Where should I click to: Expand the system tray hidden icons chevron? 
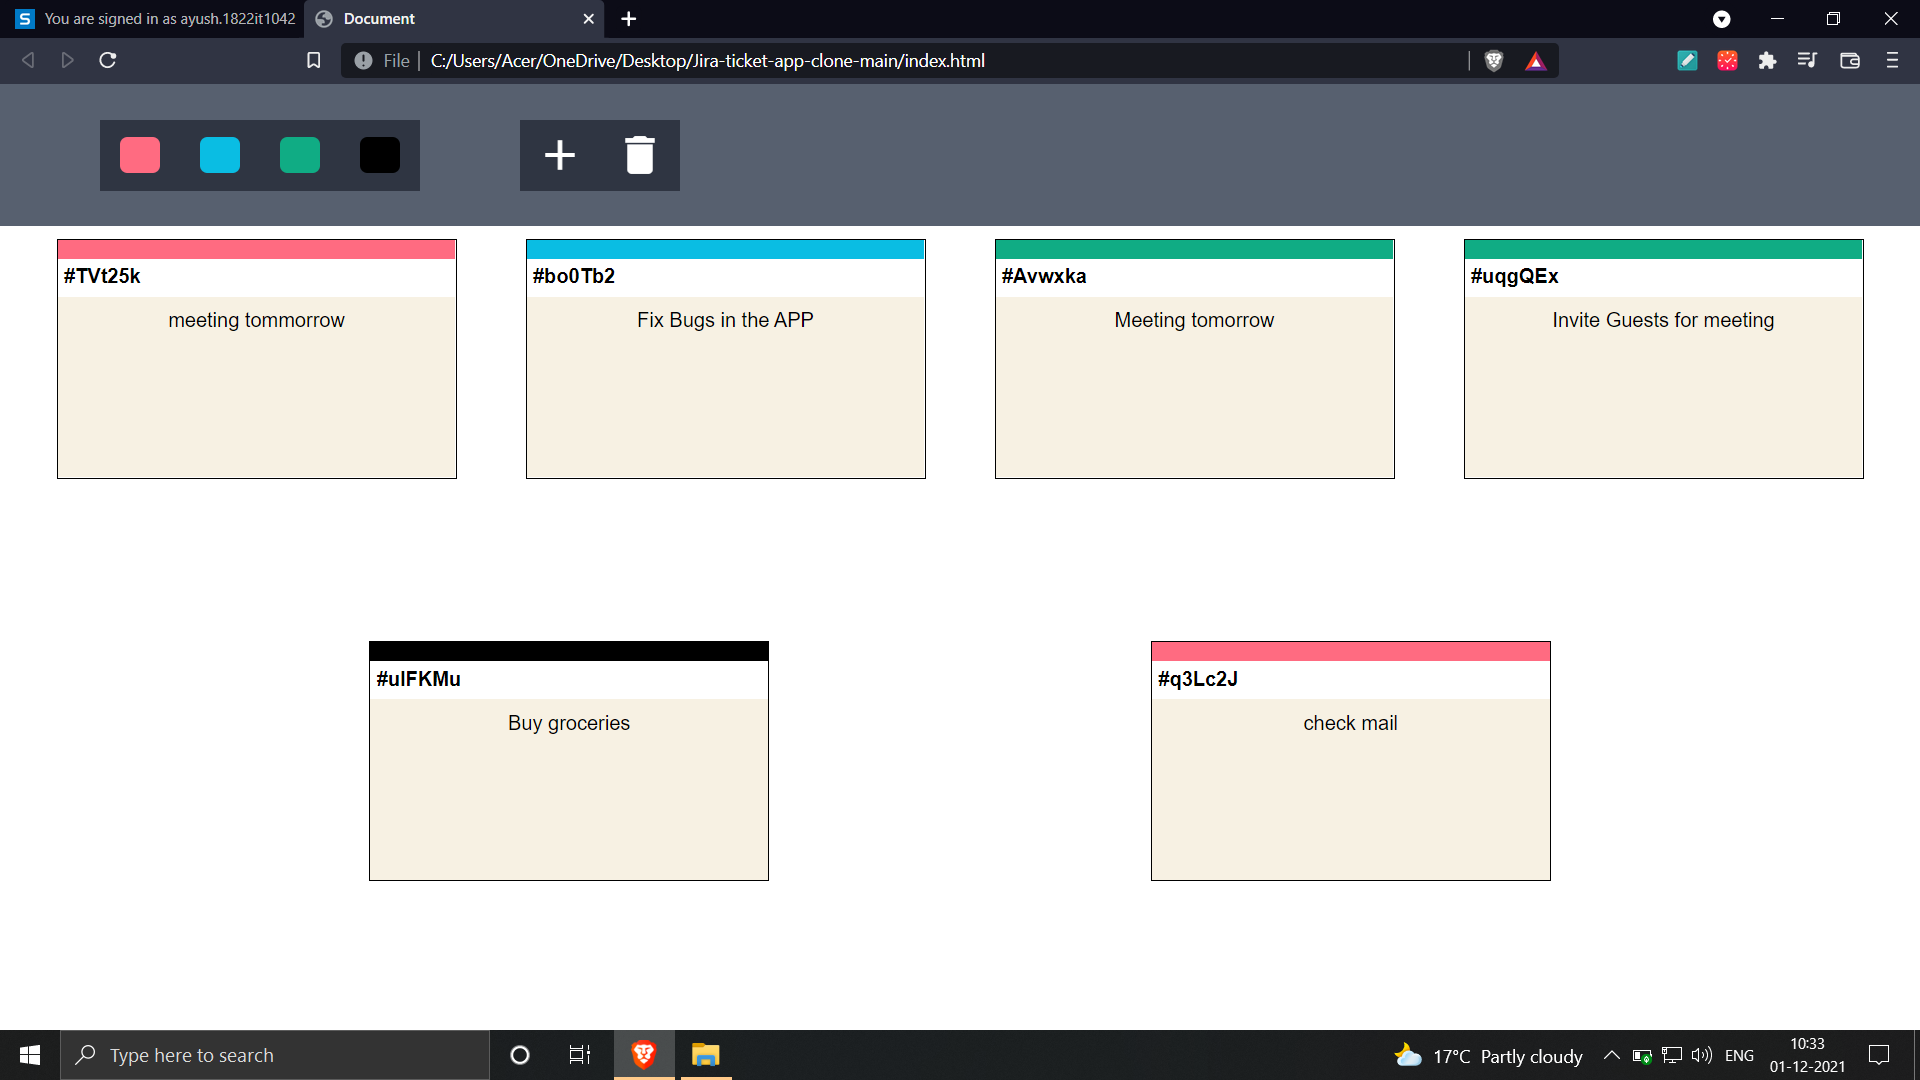1611,1055
